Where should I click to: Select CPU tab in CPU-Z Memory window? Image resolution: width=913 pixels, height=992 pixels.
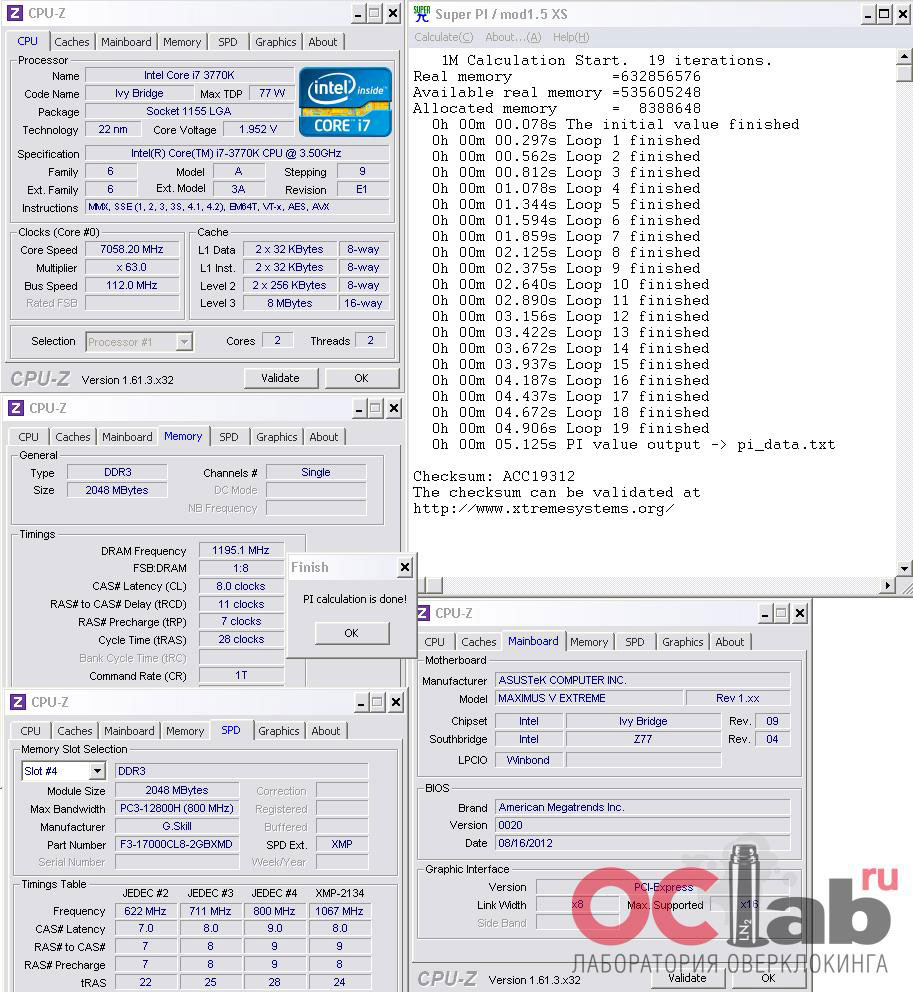click(28, 437)
